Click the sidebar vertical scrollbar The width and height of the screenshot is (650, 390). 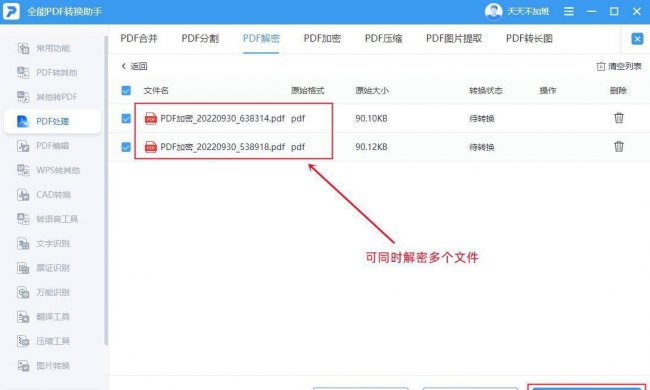click(106, 191)
